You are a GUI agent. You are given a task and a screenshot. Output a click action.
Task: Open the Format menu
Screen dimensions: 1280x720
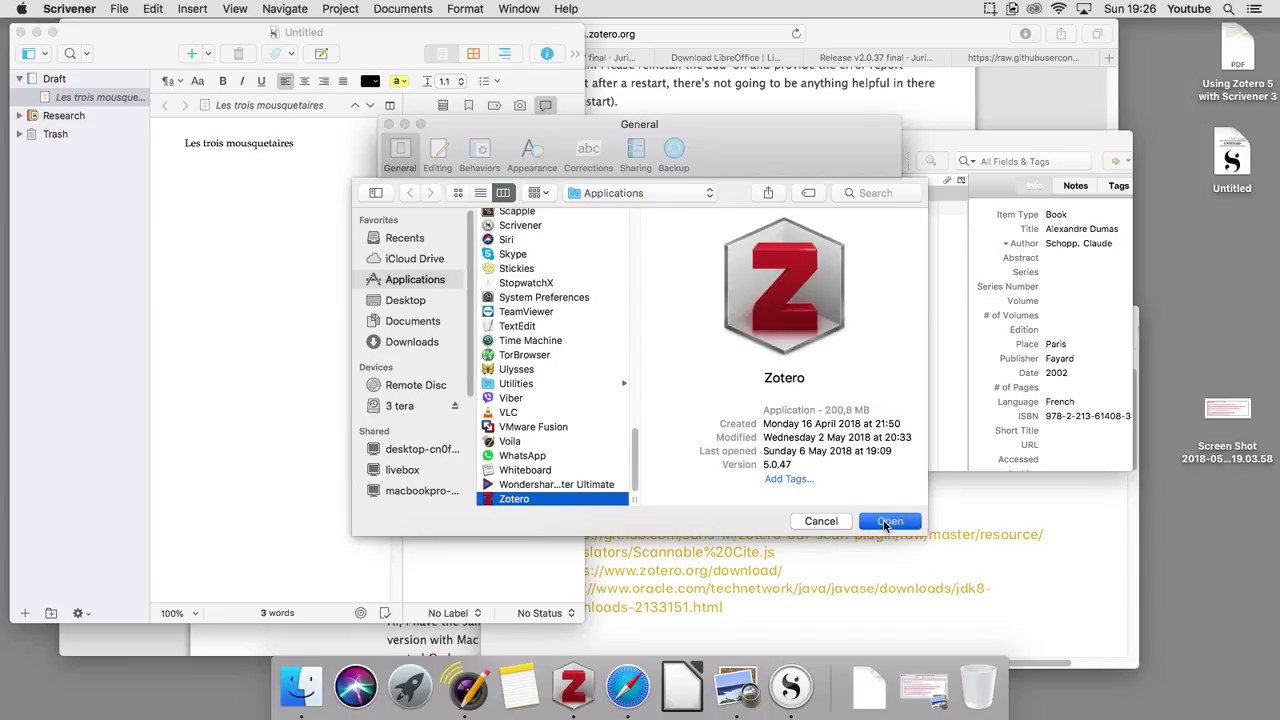[465, 9]
